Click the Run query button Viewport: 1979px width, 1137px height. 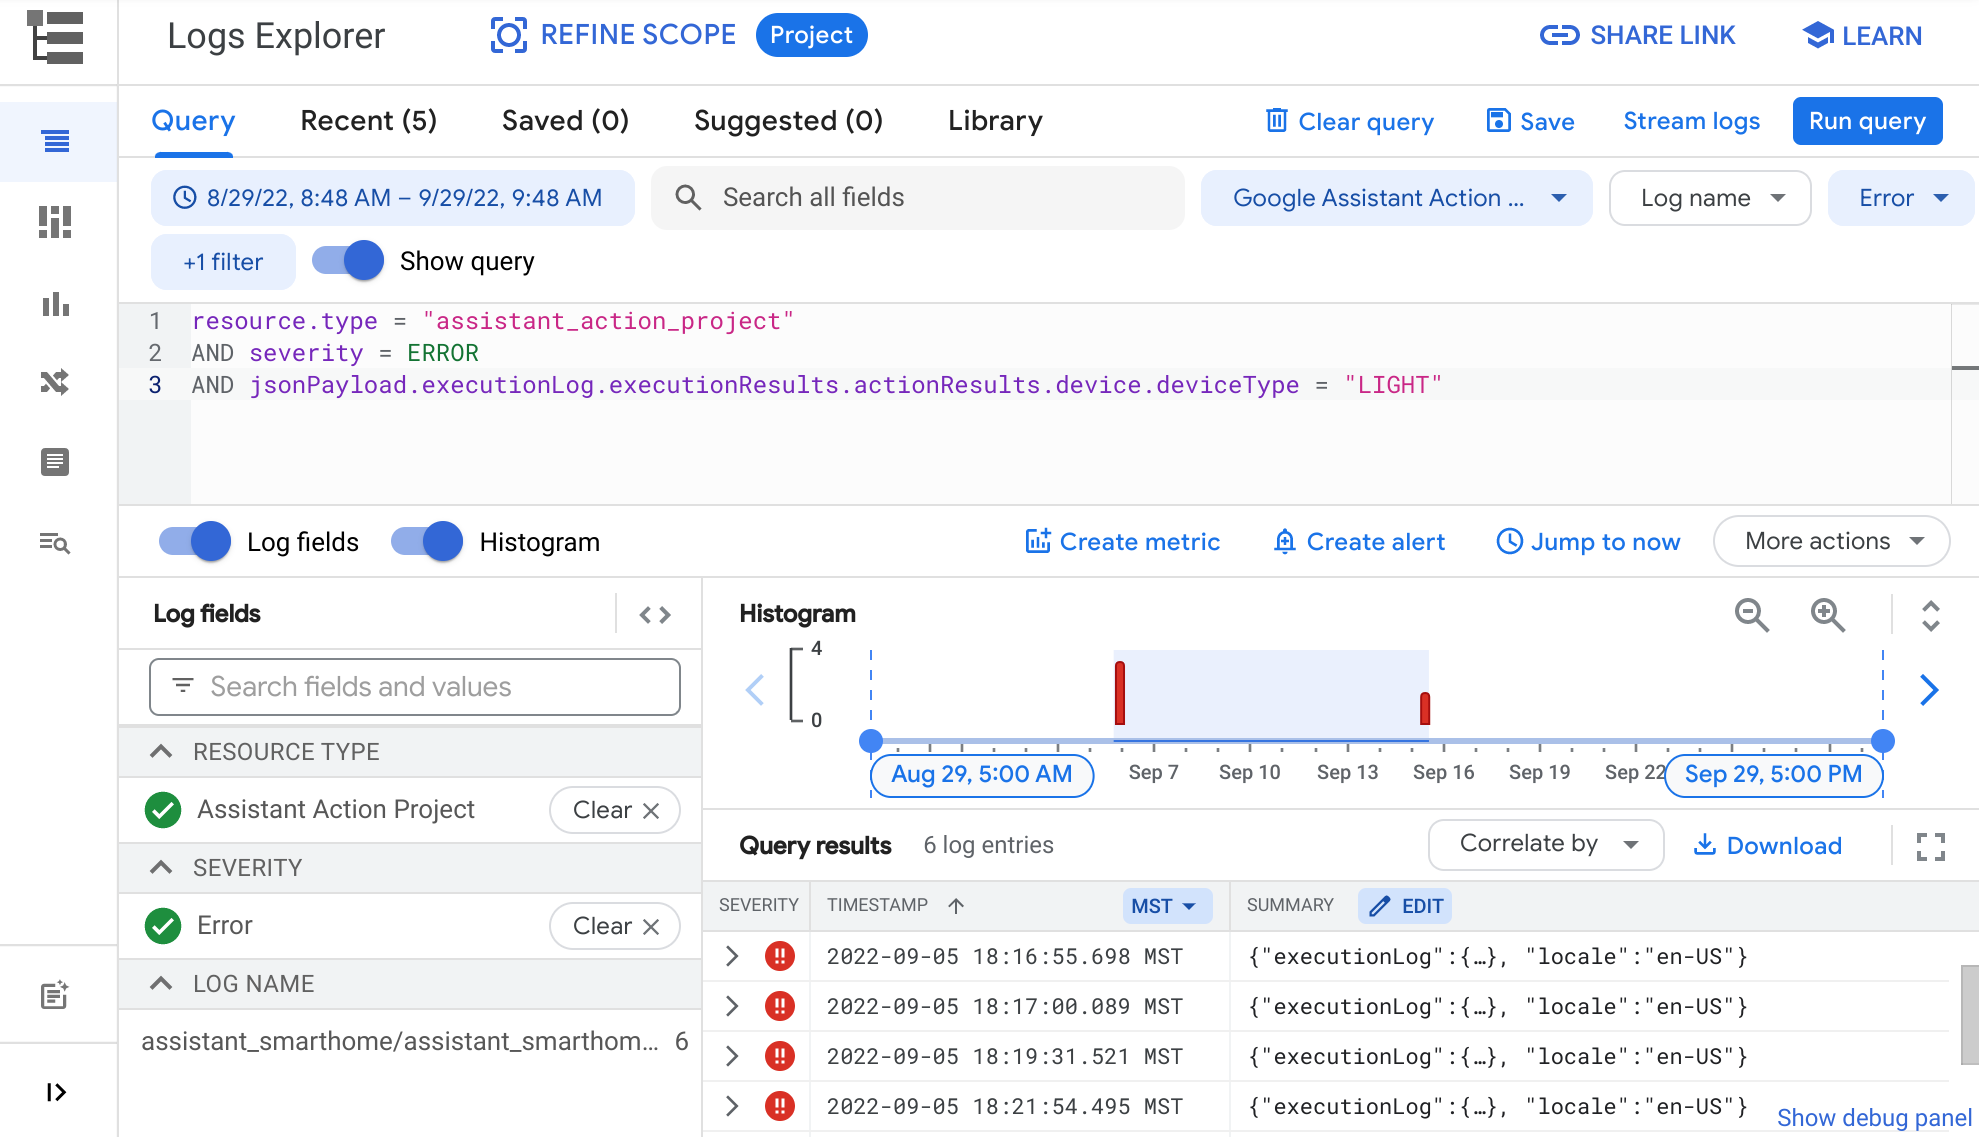pos(1868,122)
